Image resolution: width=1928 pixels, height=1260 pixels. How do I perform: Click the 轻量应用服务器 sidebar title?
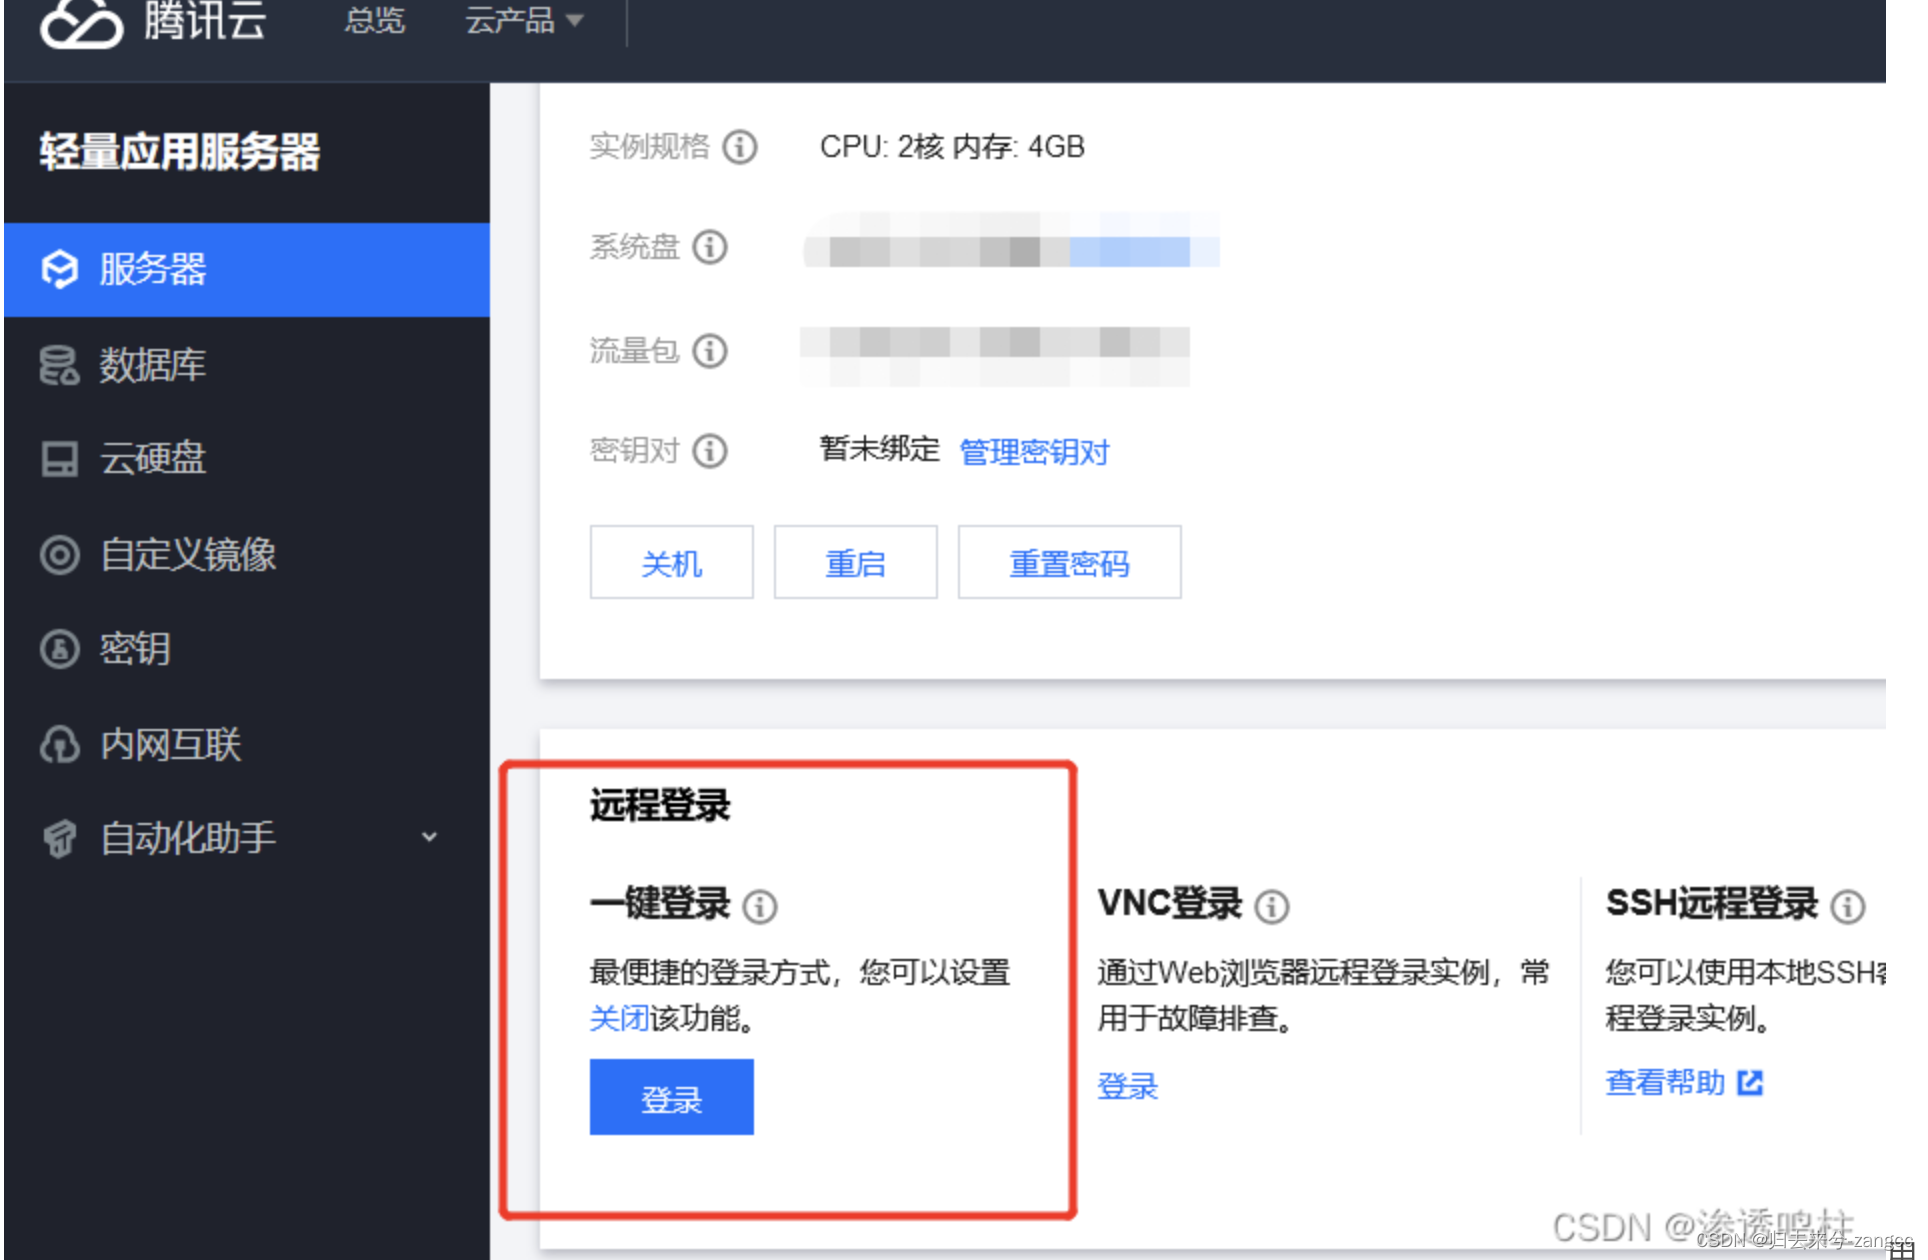tap(180, 152)
